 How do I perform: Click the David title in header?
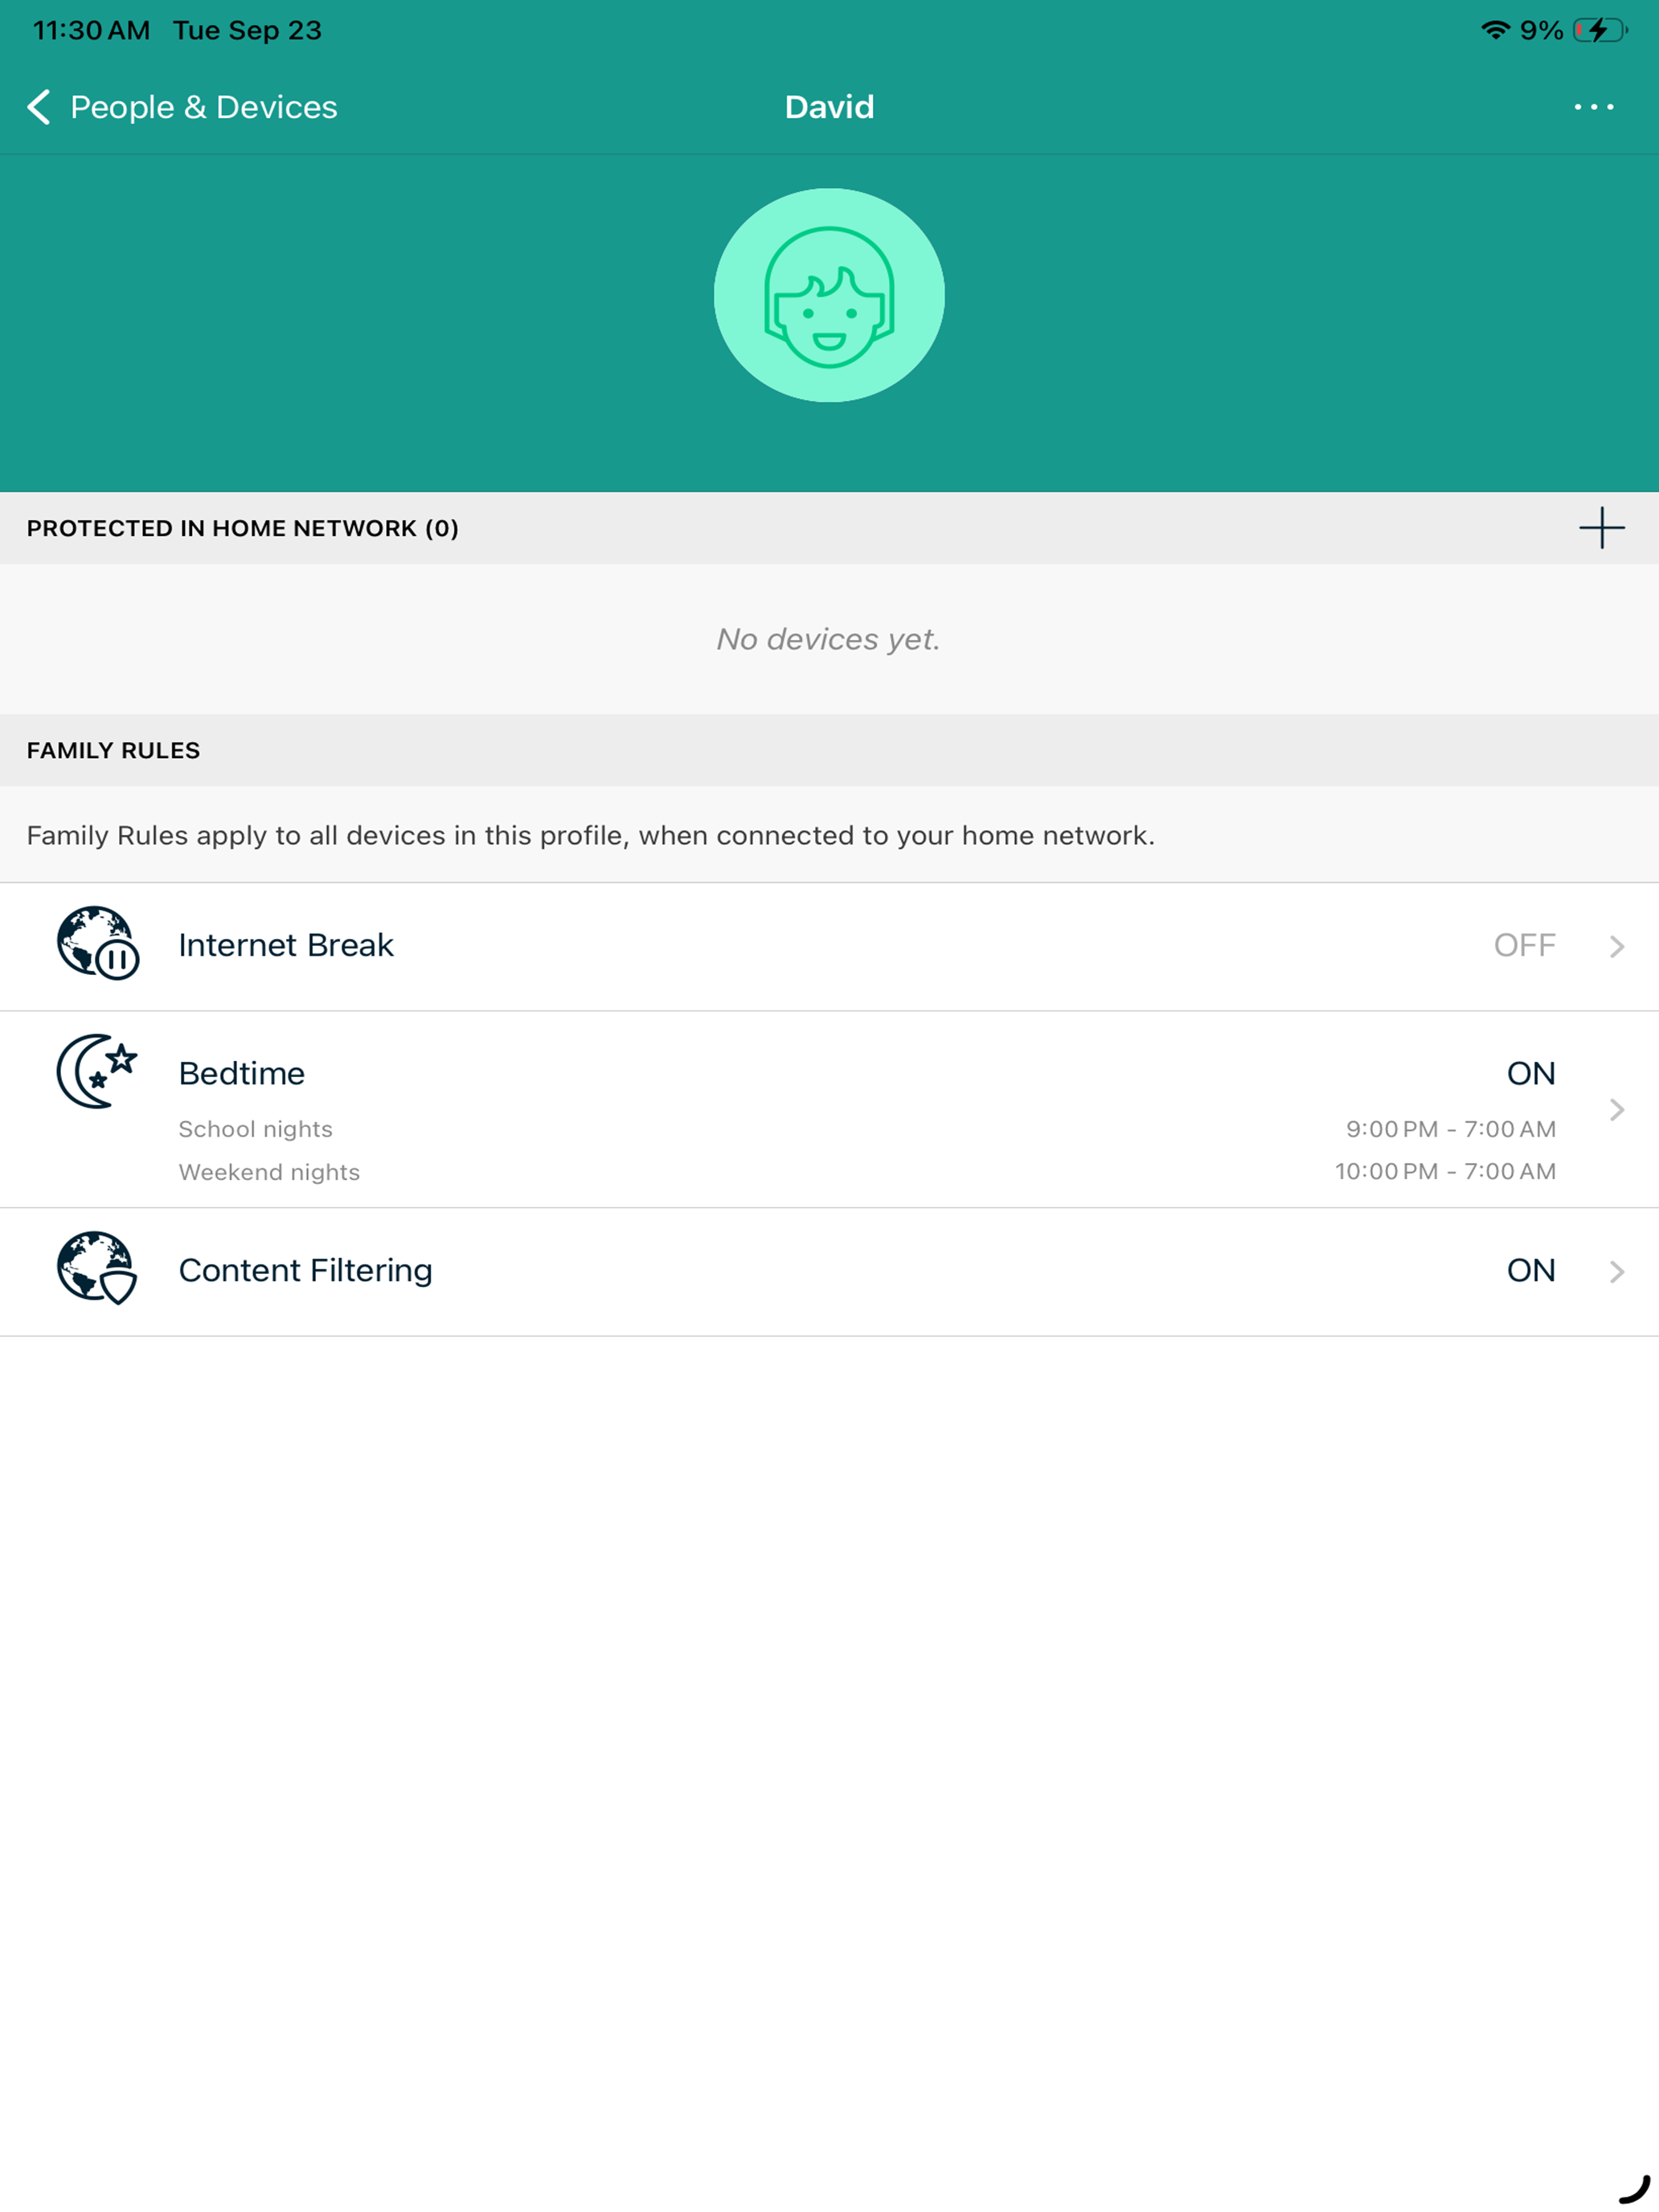click(x=829, y=107)
